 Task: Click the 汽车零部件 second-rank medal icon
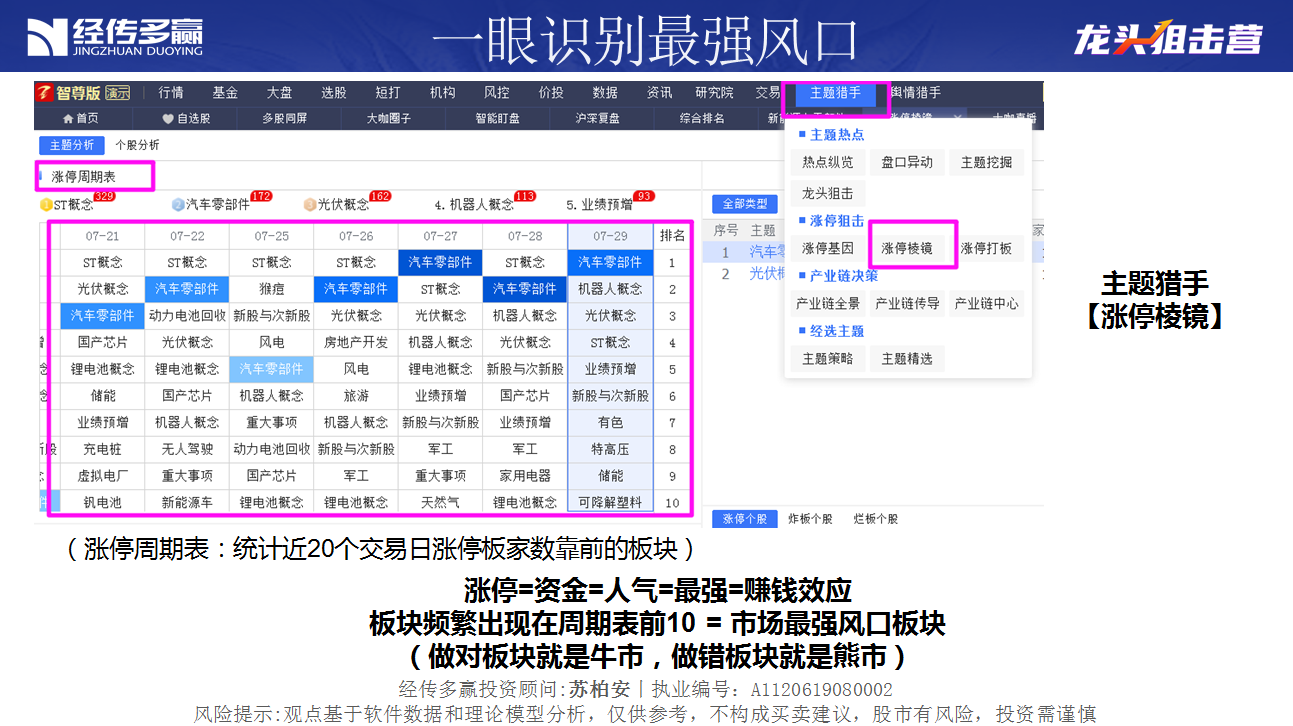(x=178, y=205)
